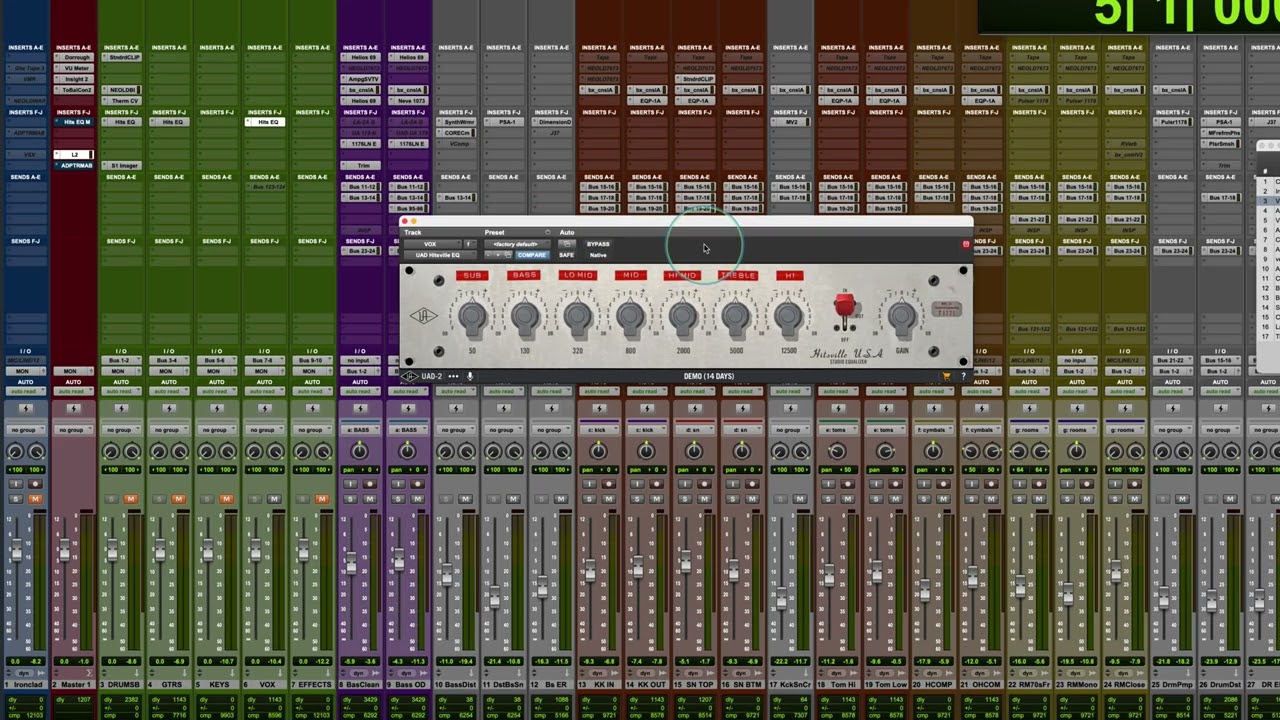Image resolution: width=1280 pixels, height=720 pixels.
Task: Adjust the MID band knob at 800
Action: (x=630, y=317)
